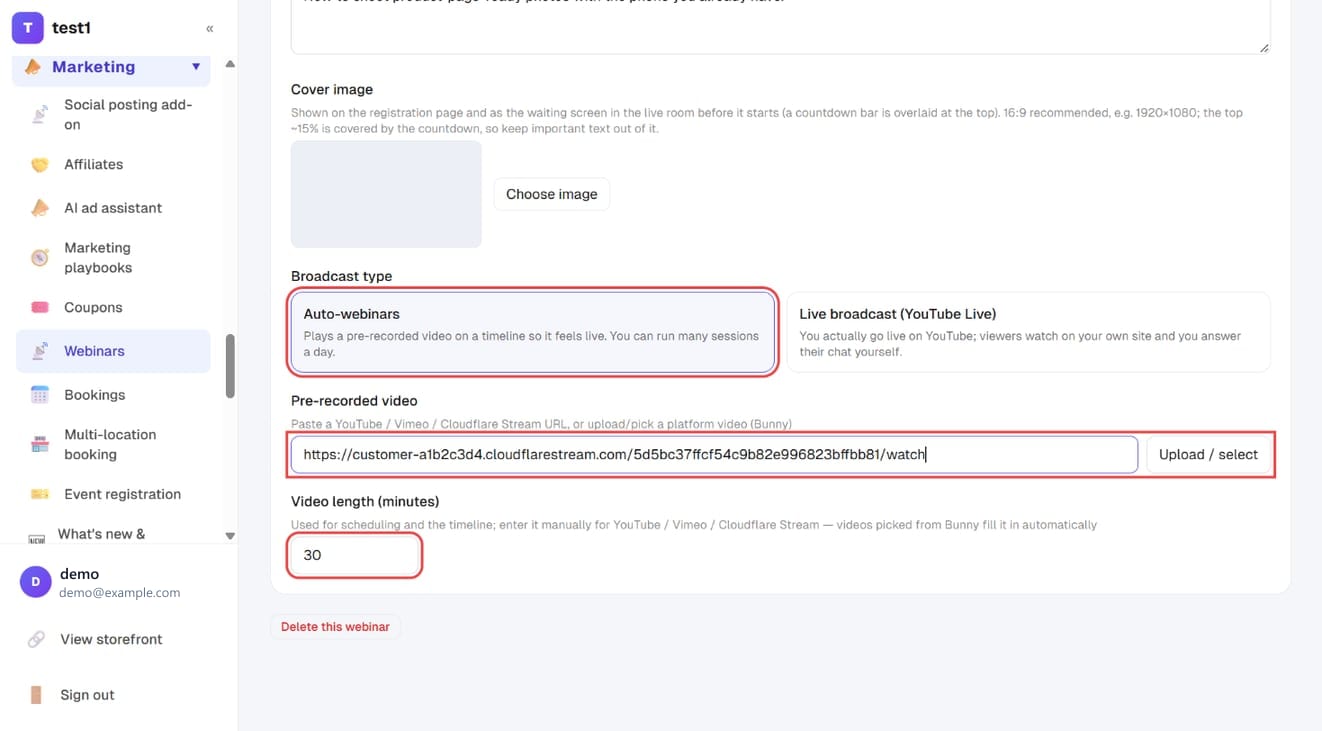The height and width of the screenshot is (731, 1322).
Task: Click the sidebar scroll up arrow
Action: click(x=230, y=64)
